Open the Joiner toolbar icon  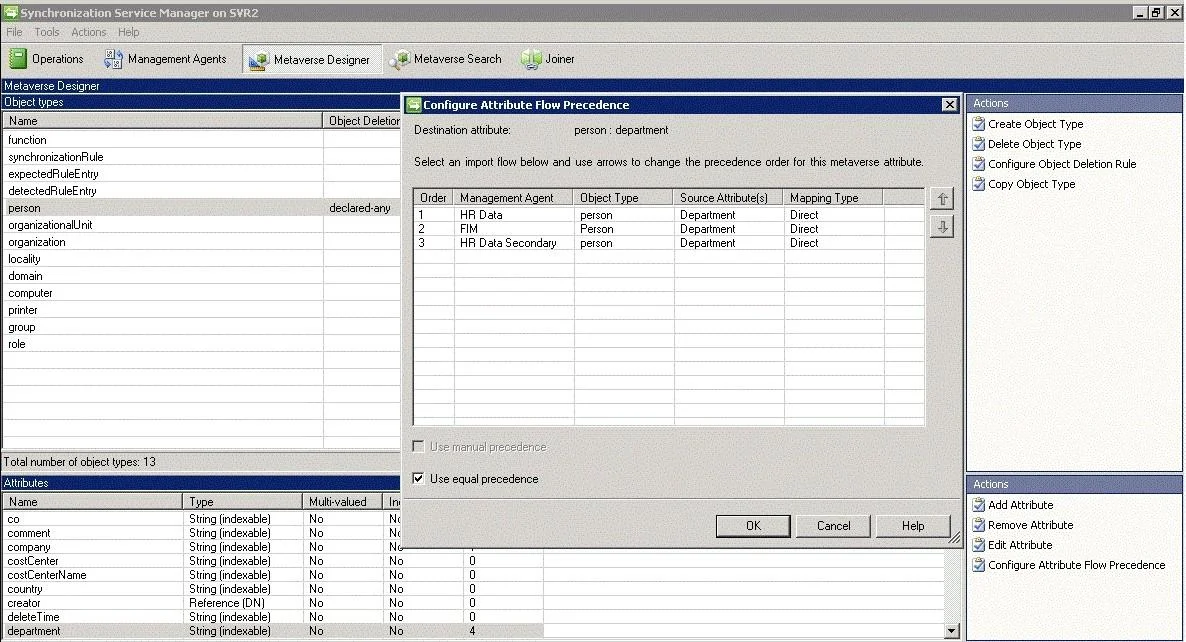click(531, 59)
